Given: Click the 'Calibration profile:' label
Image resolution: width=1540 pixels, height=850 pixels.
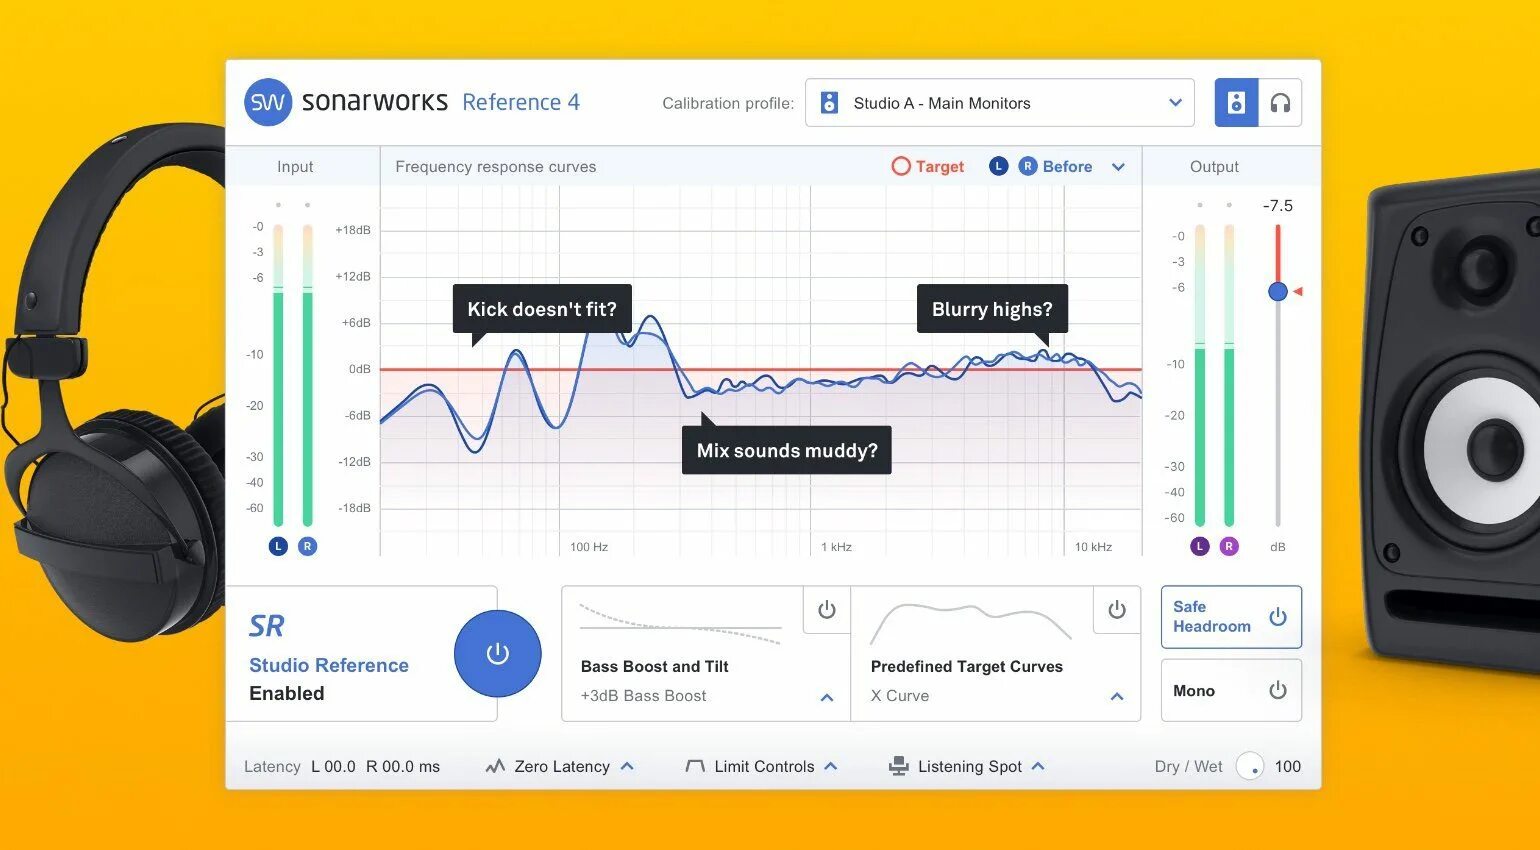Looking at the screenshot, I should 728,103.
